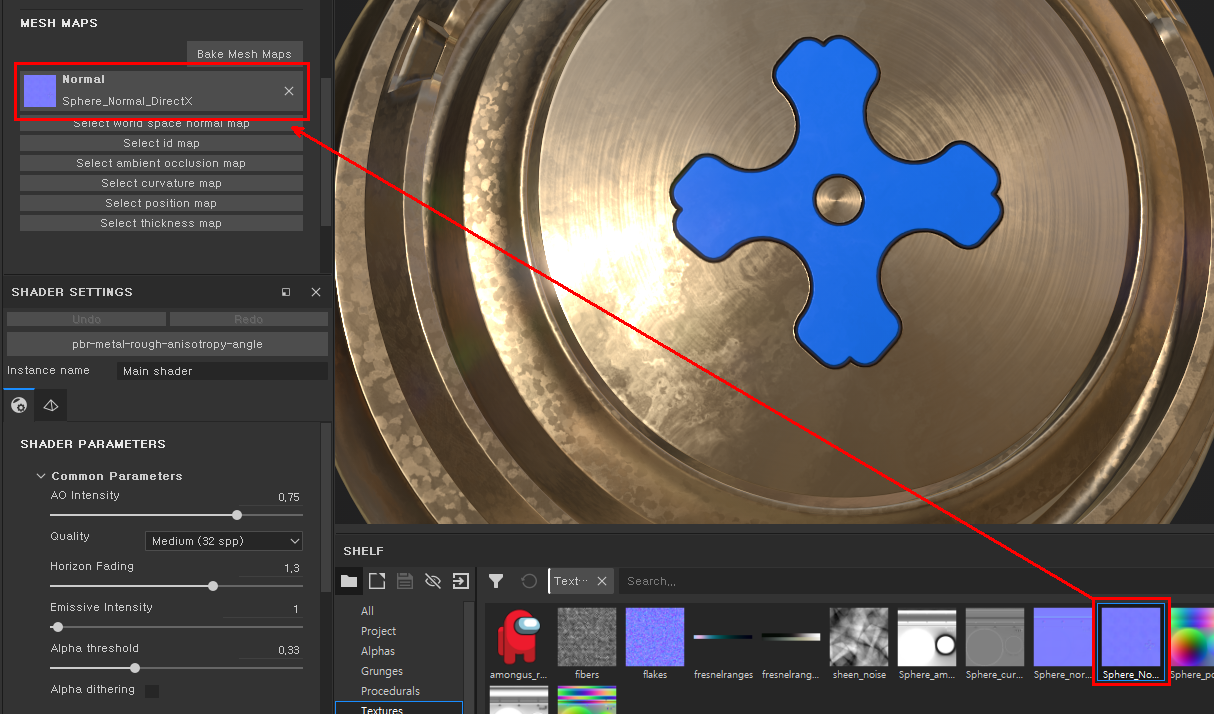Select the All shelf category
Screen dimensions: 1214x714
pyautogui.click(x=368, y=611)
